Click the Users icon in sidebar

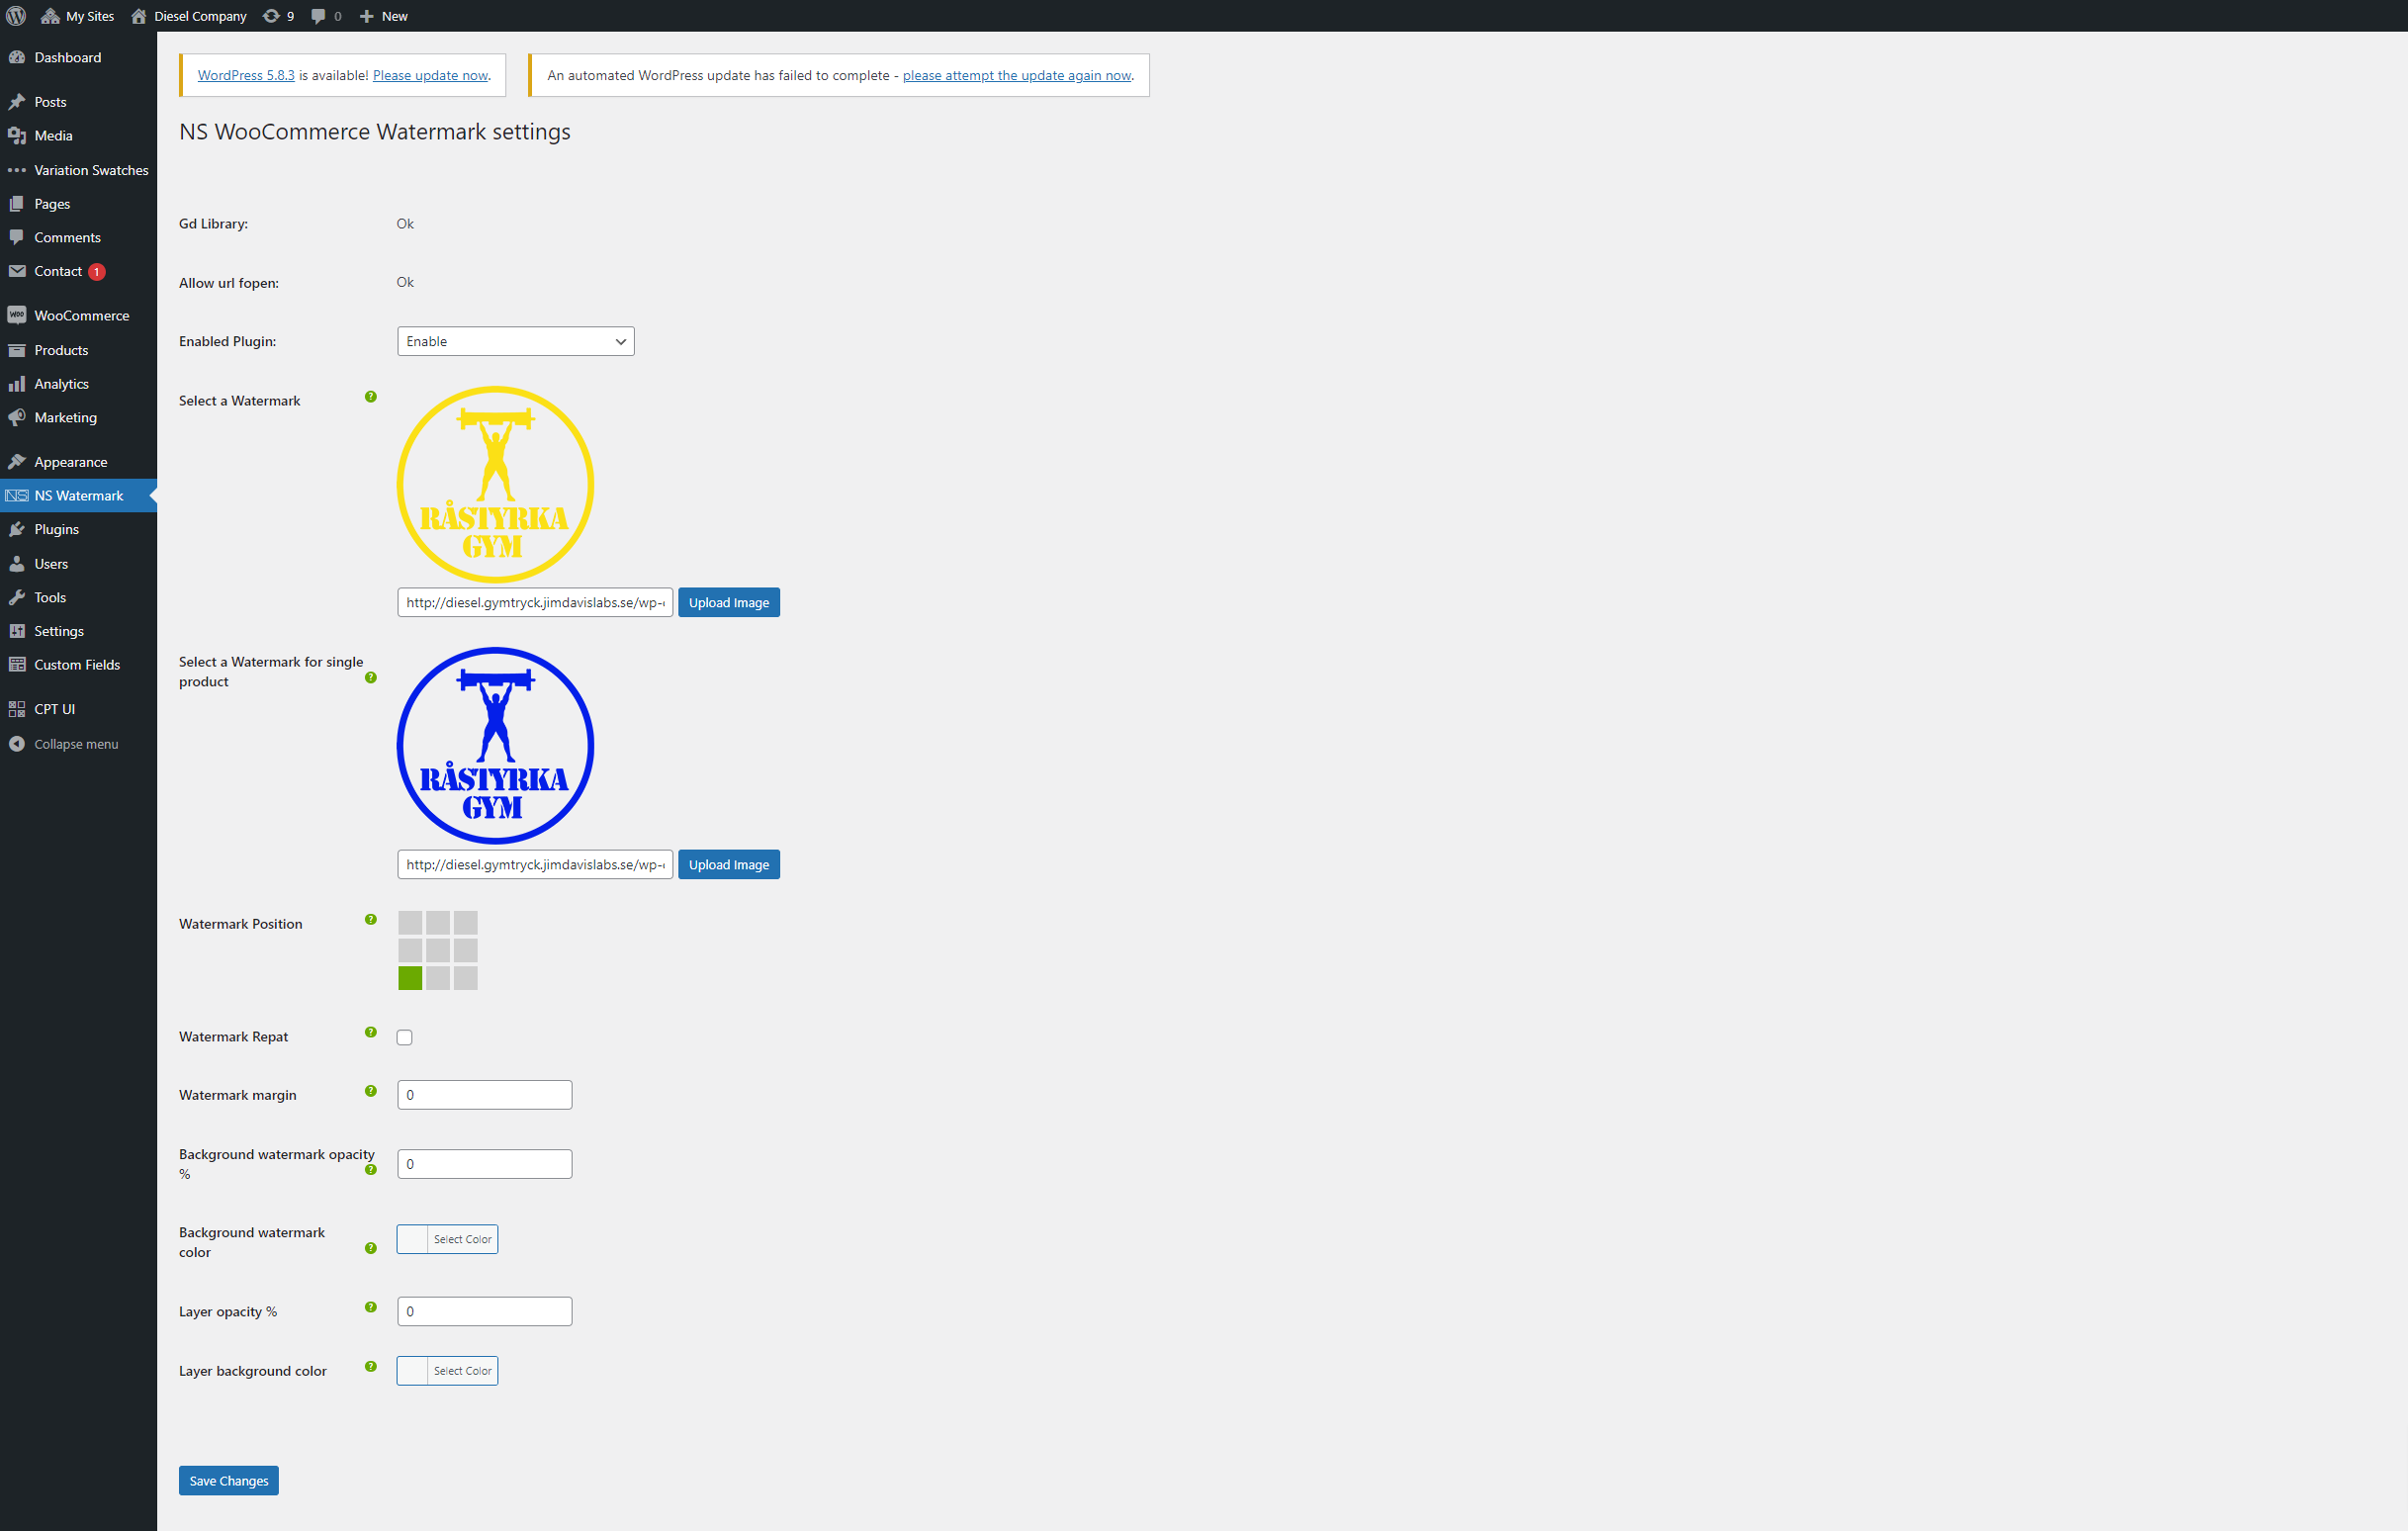coord(17,564)
